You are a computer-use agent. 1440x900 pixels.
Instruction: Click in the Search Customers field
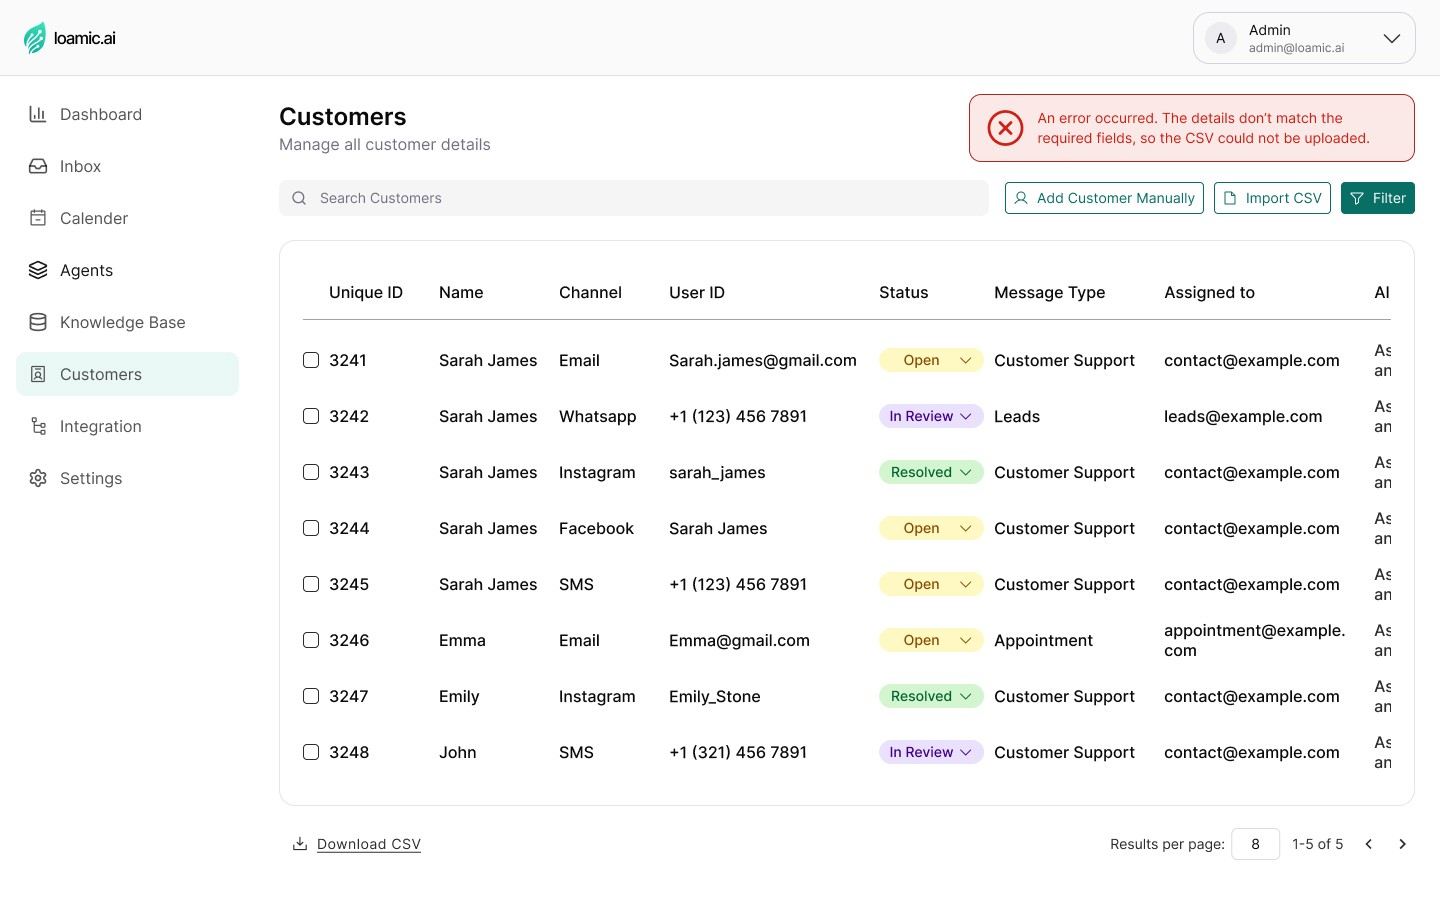(634, 198)
